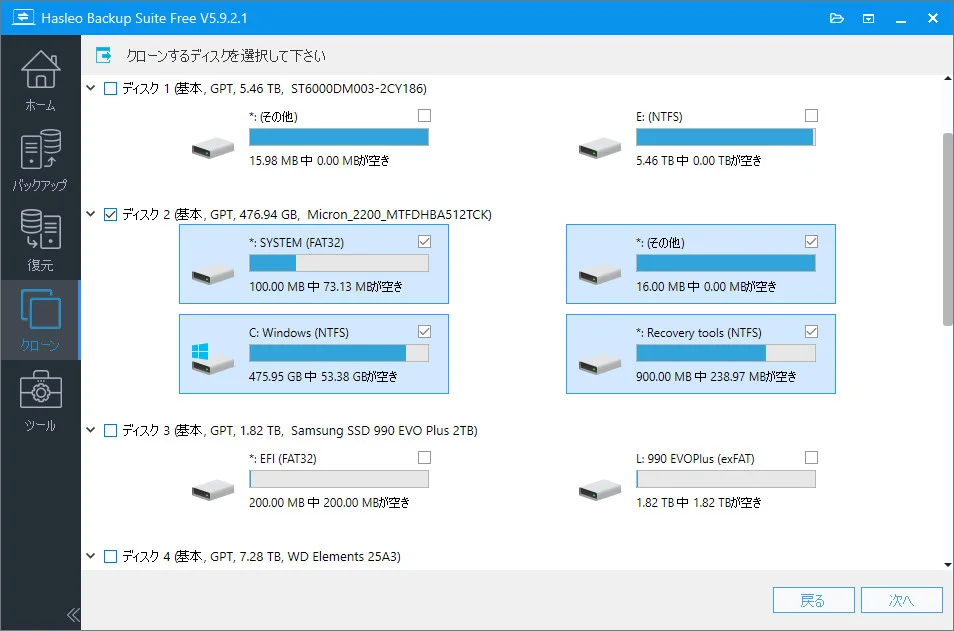Click the clone disk header icon
Screen dimensions: 954x631
point(103,55)
